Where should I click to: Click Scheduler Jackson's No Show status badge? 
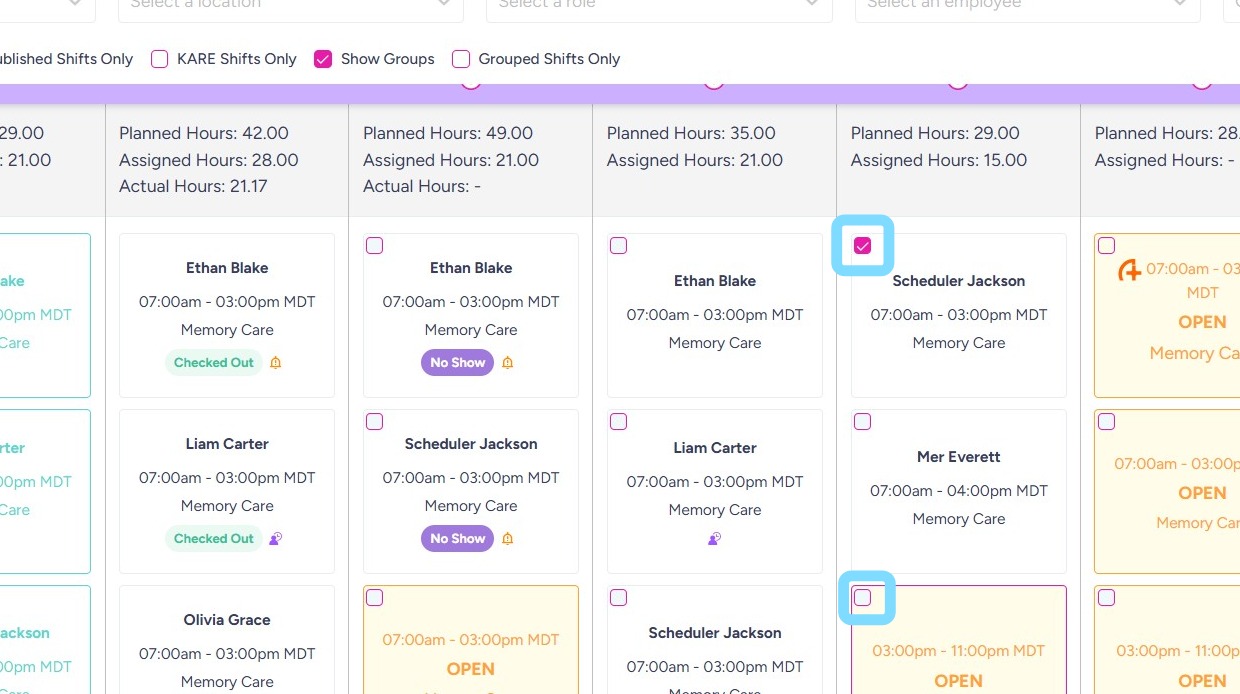click(458, 539)
